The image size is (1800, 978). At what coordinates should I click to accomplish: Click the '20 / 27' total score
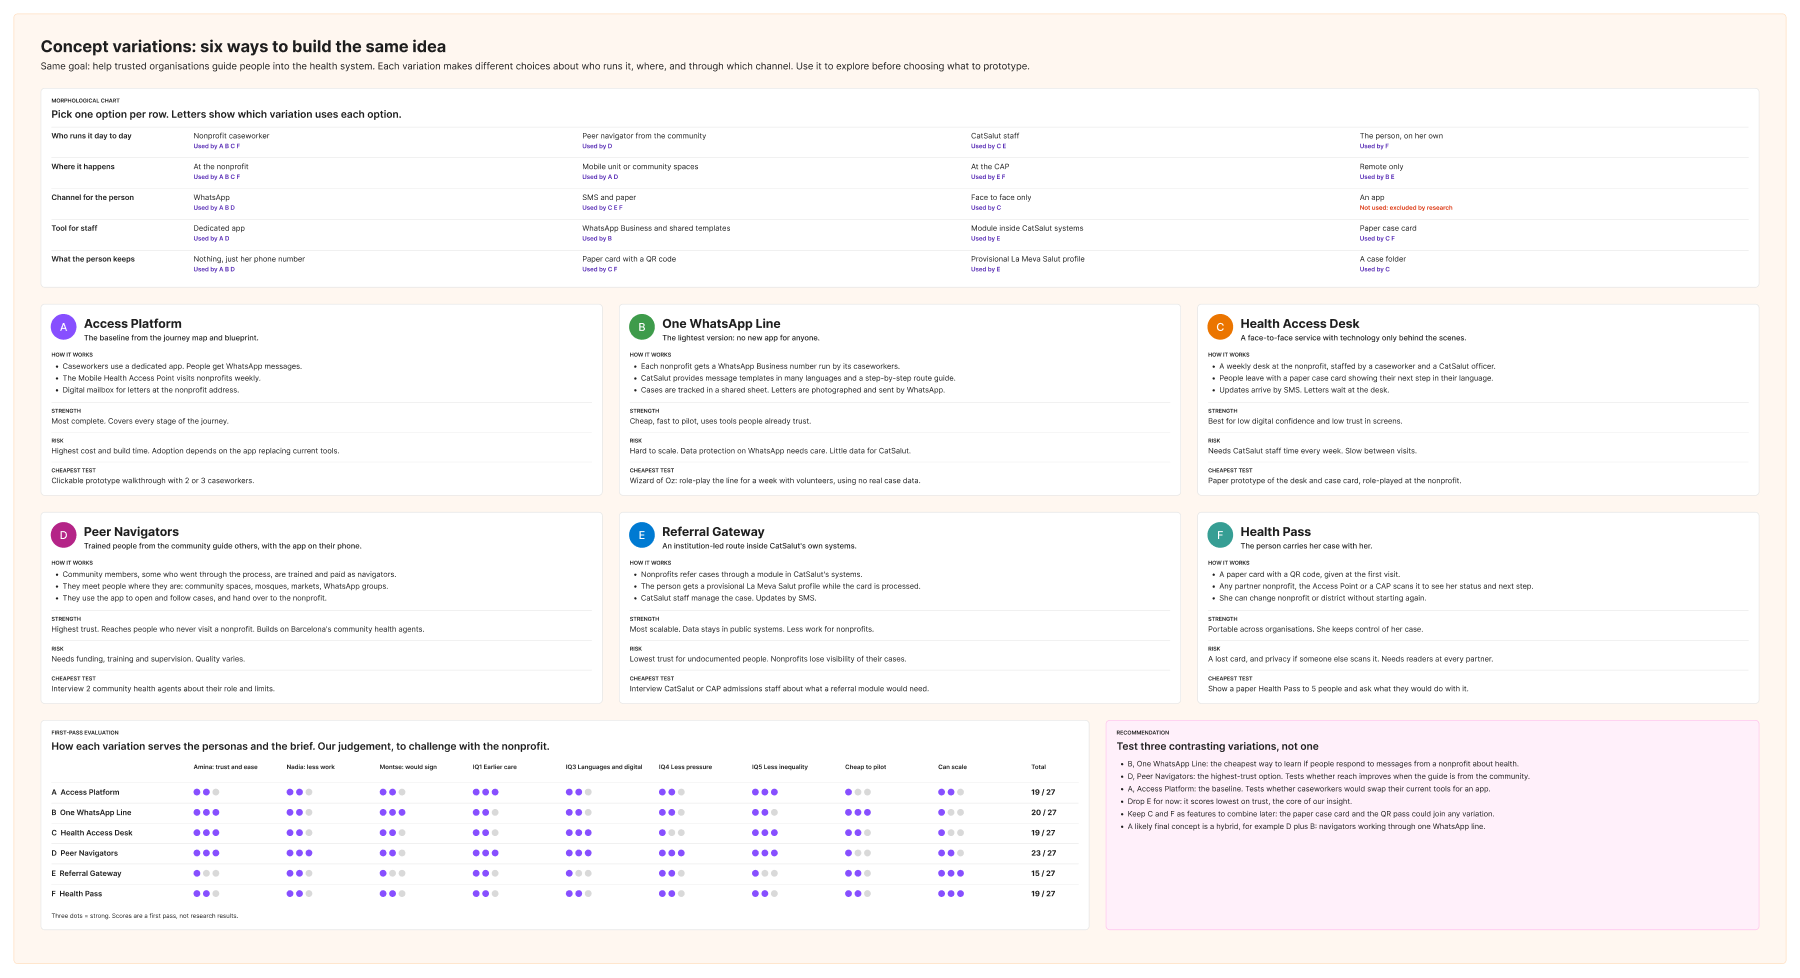(x=1043, y=813)
